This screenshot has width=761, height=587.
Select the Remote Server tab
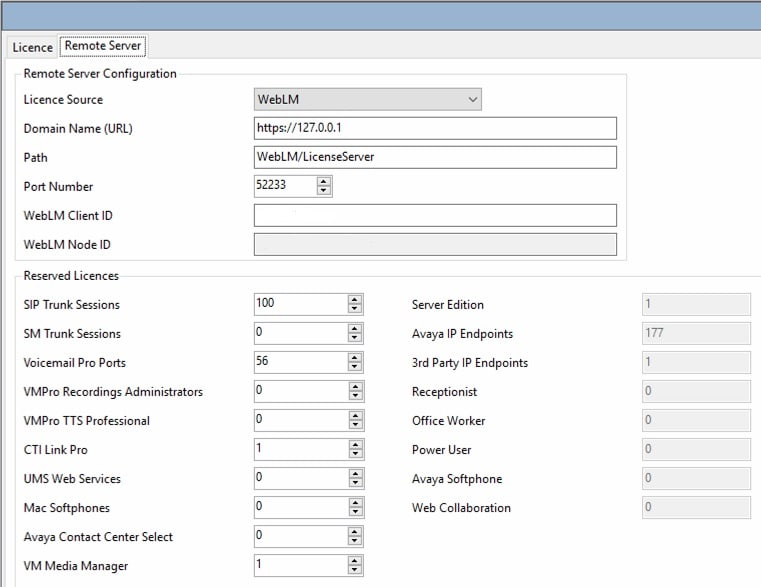pyautogui.click(x=102, y=46)
